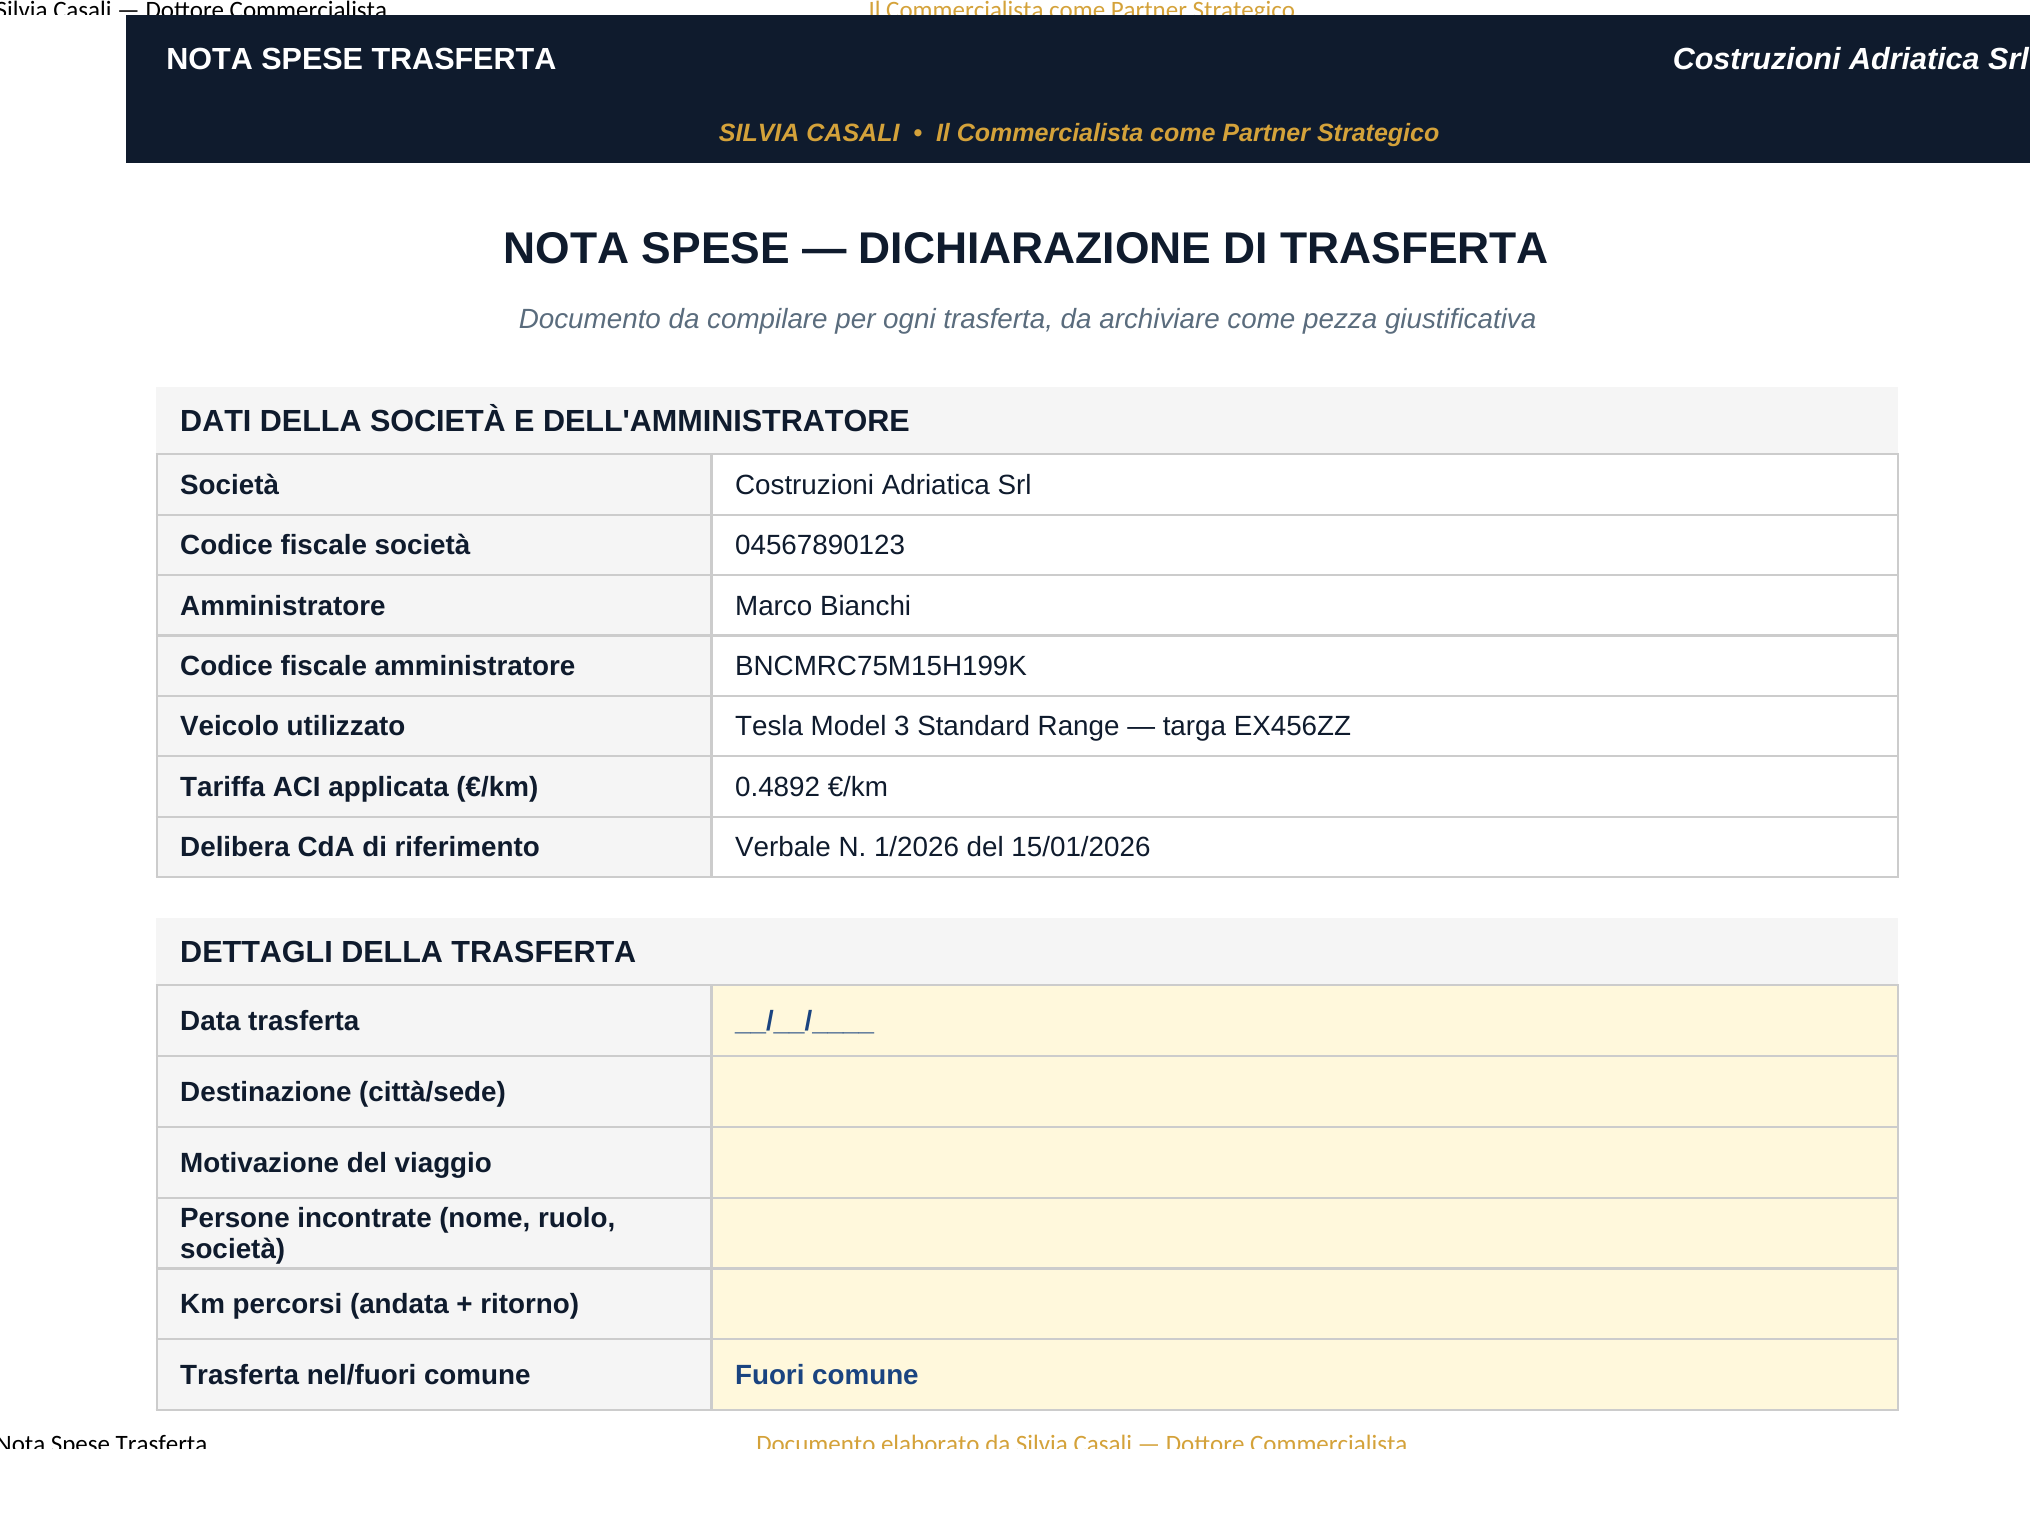Click the empty Destinazione (città/sede) field
The image size is (2030, 1535).
coord(1304,1092)
